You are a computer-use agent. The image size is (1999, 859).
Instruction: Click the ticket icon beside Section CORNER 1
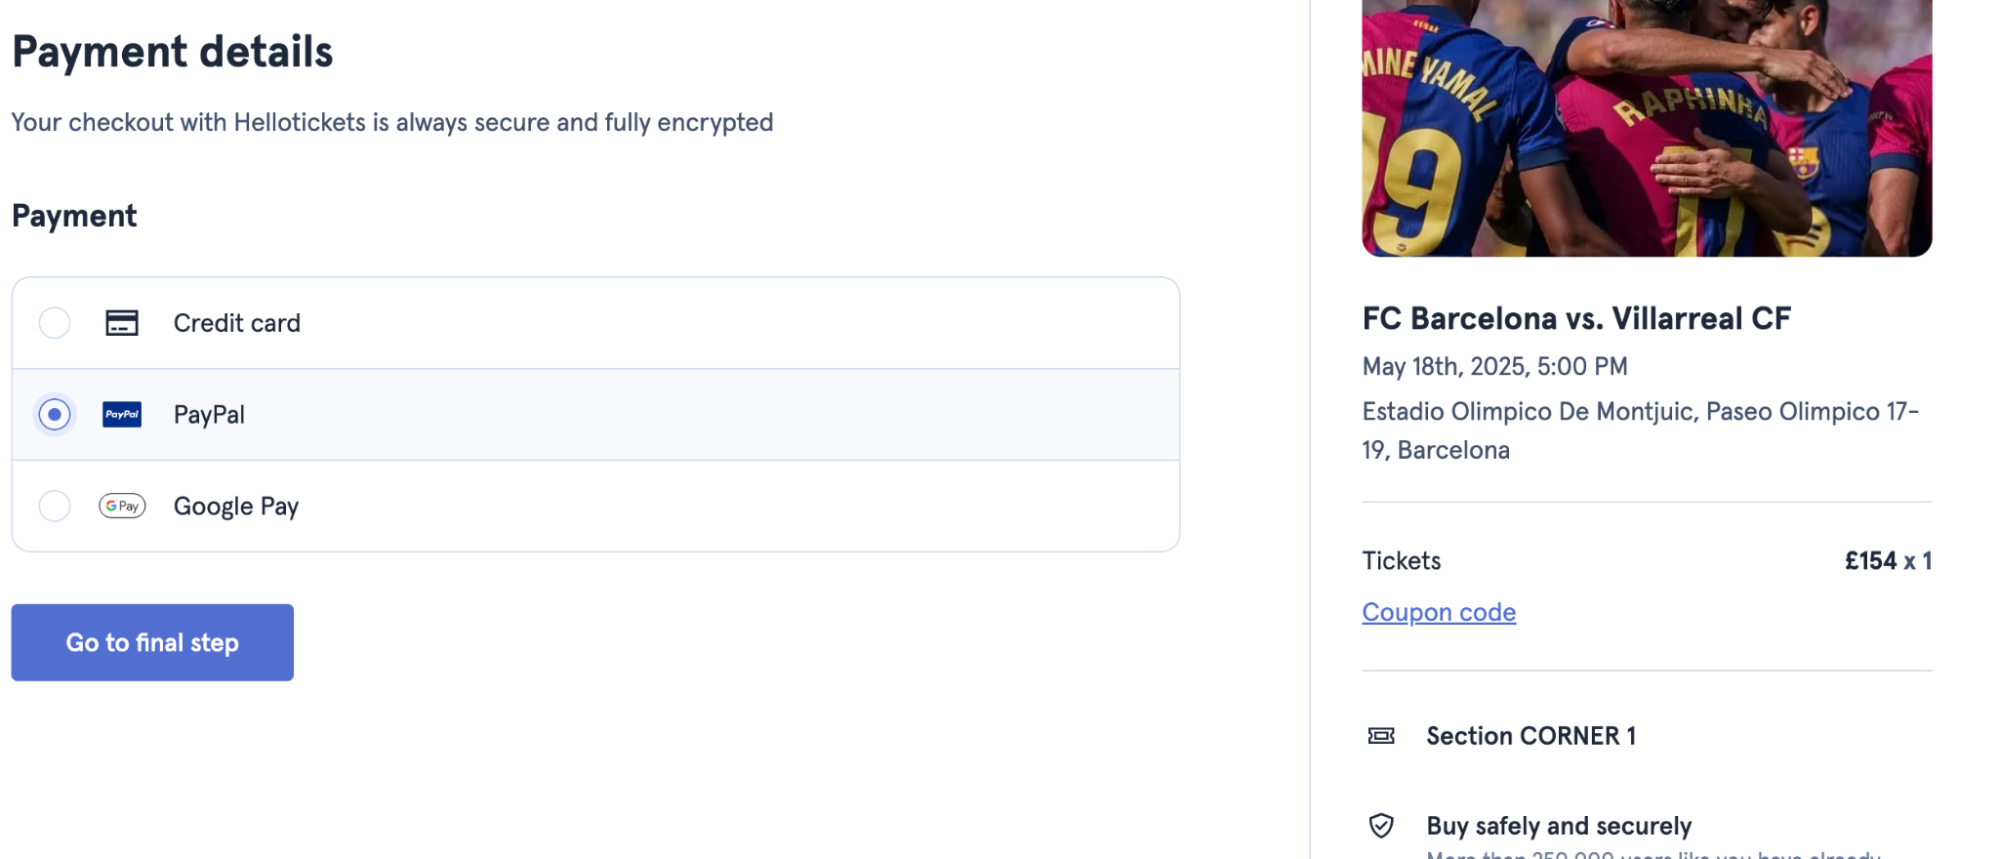[1382, 735]
